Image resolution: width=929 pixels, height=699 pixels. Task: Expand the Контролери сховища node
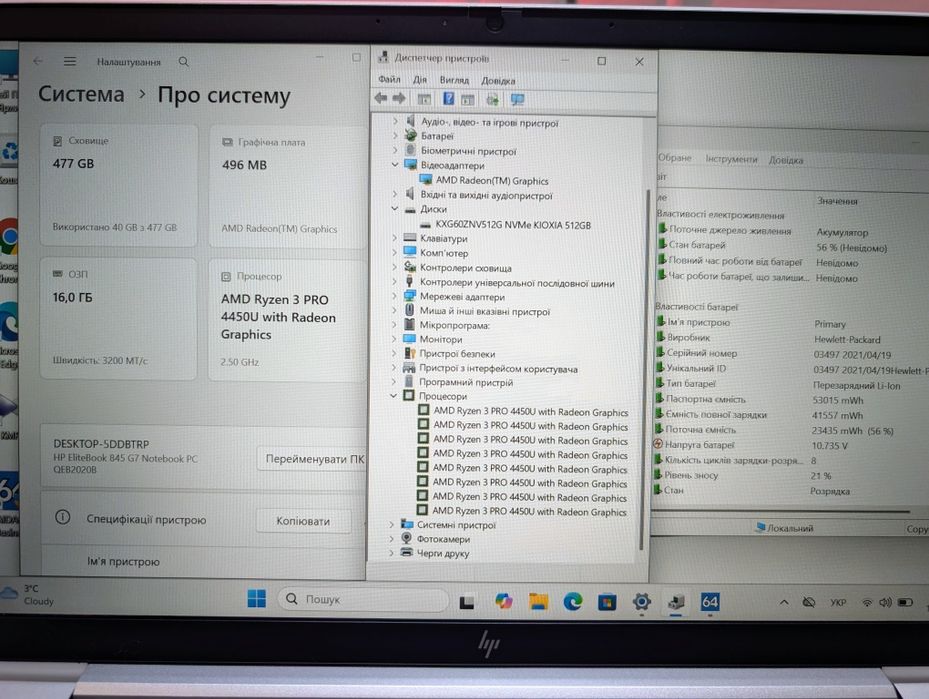coord(395,267)
